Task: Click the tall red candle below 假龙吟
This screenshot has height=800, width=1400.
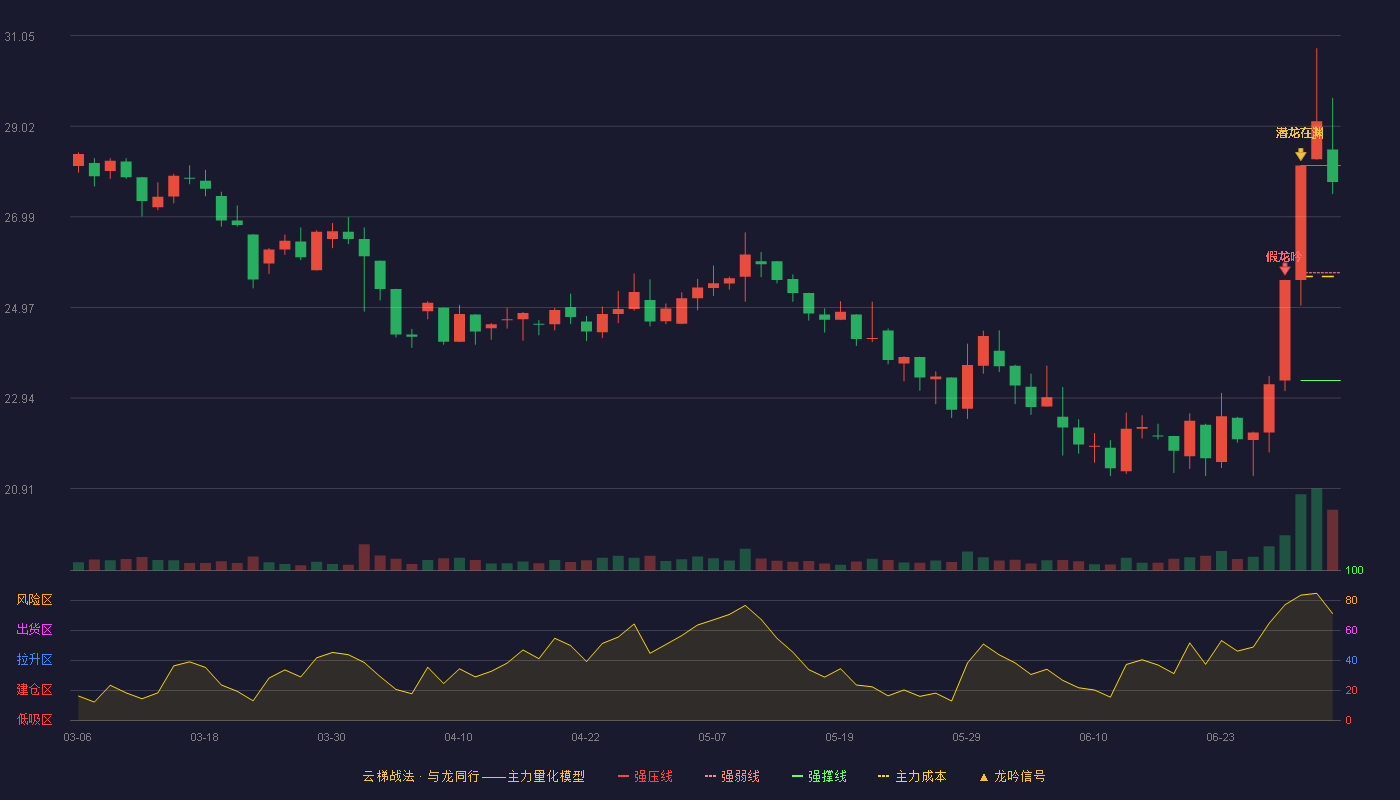Action: coord(1285,330)
